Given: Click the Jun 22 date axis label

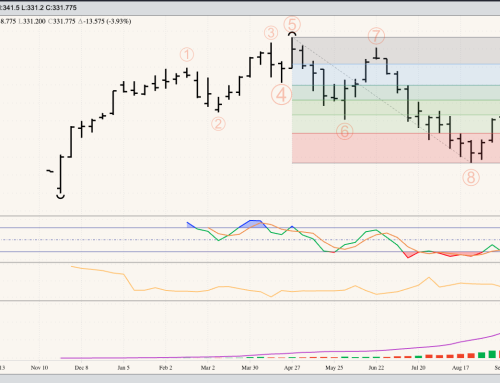Looking at the screenshot, I should (x=376, y=368).
